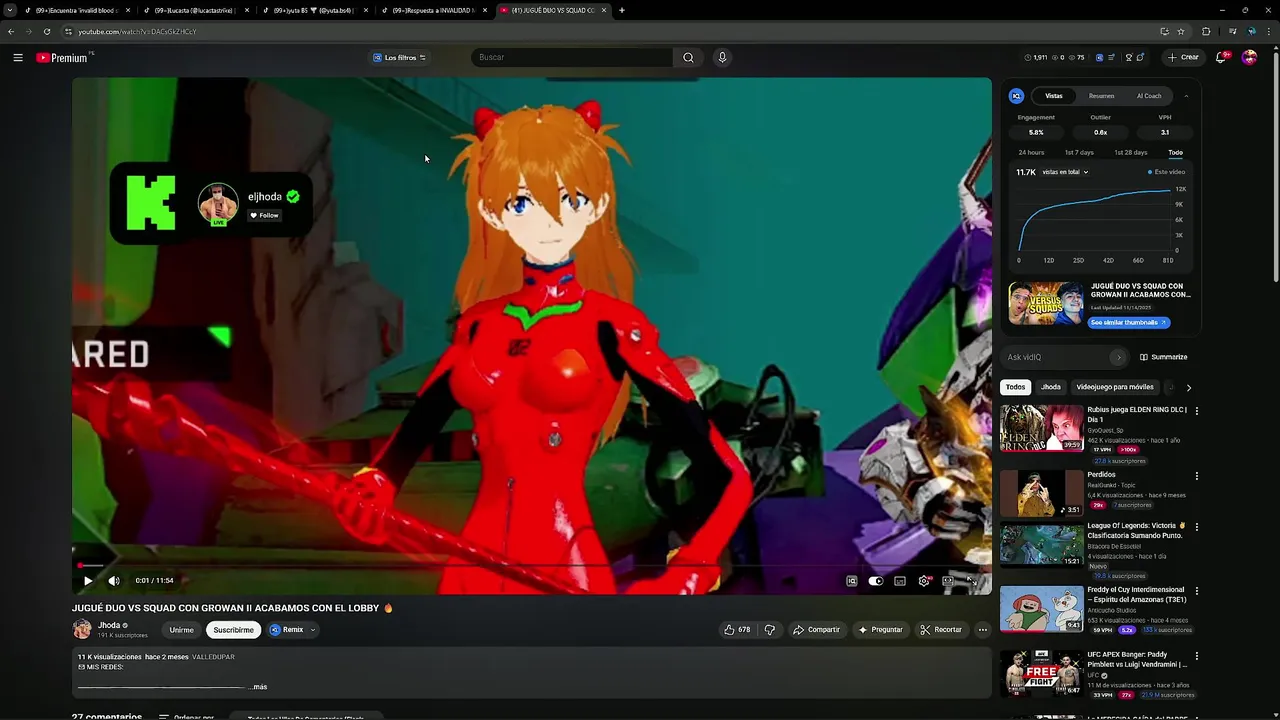Viewport: 1280px width, 720px height.
Task: Select the Resumen tab in vidIQ panel
Action: 1101,96
